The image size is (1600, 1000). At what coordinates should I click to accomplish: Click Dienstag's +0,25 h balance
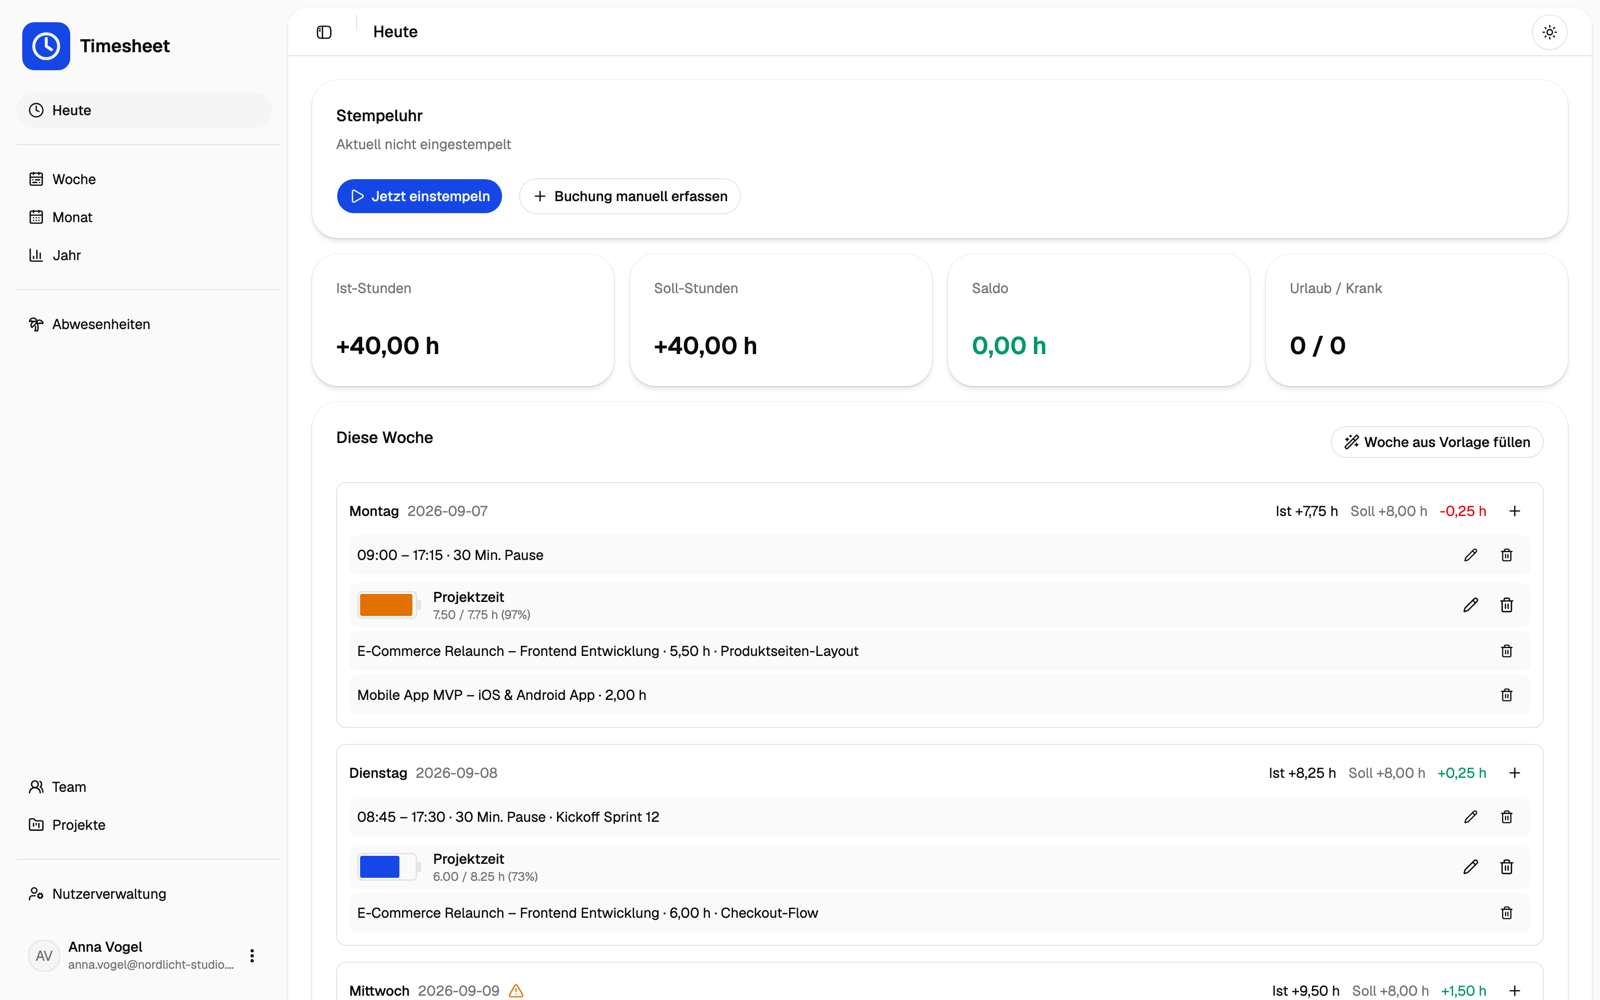click(x=1462, y=773)
